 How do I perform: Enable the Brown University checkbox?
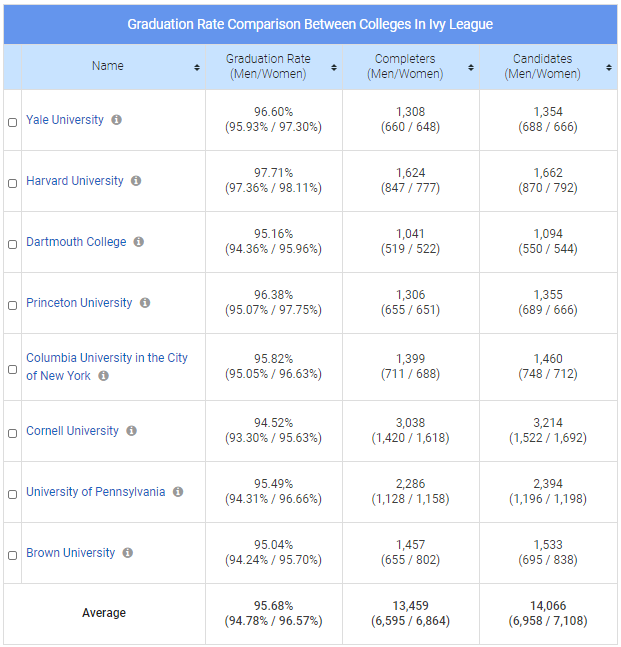pos(13,555)
